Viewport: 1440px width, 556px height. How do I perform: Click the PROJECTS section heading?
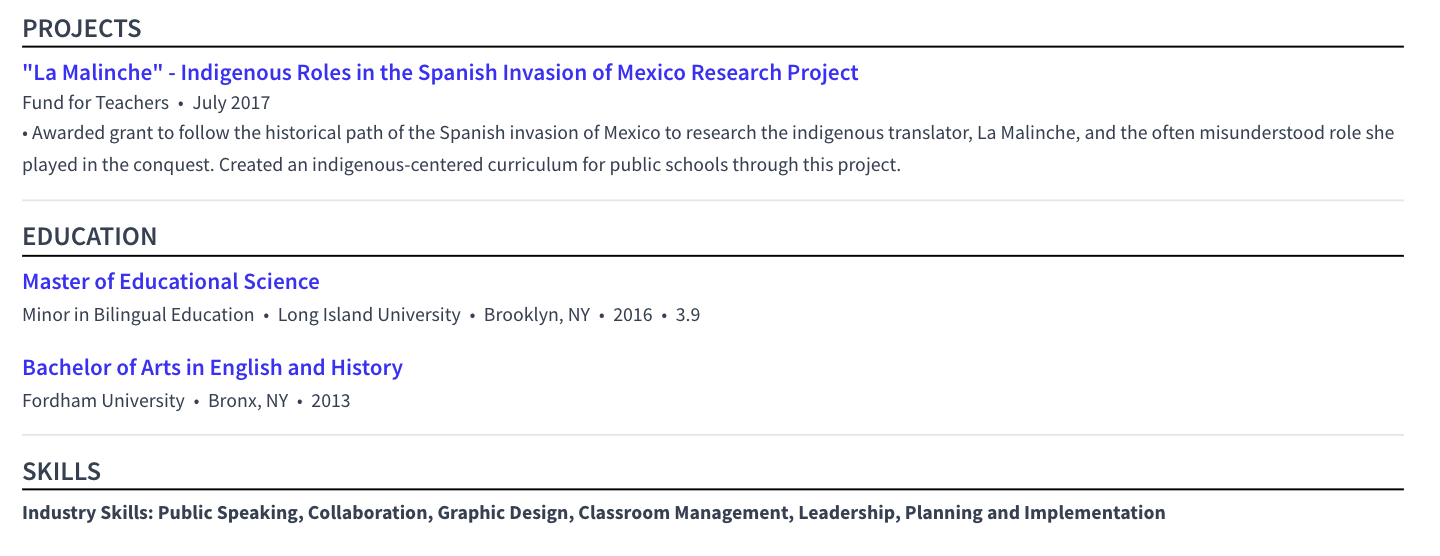tap(82, 29)
